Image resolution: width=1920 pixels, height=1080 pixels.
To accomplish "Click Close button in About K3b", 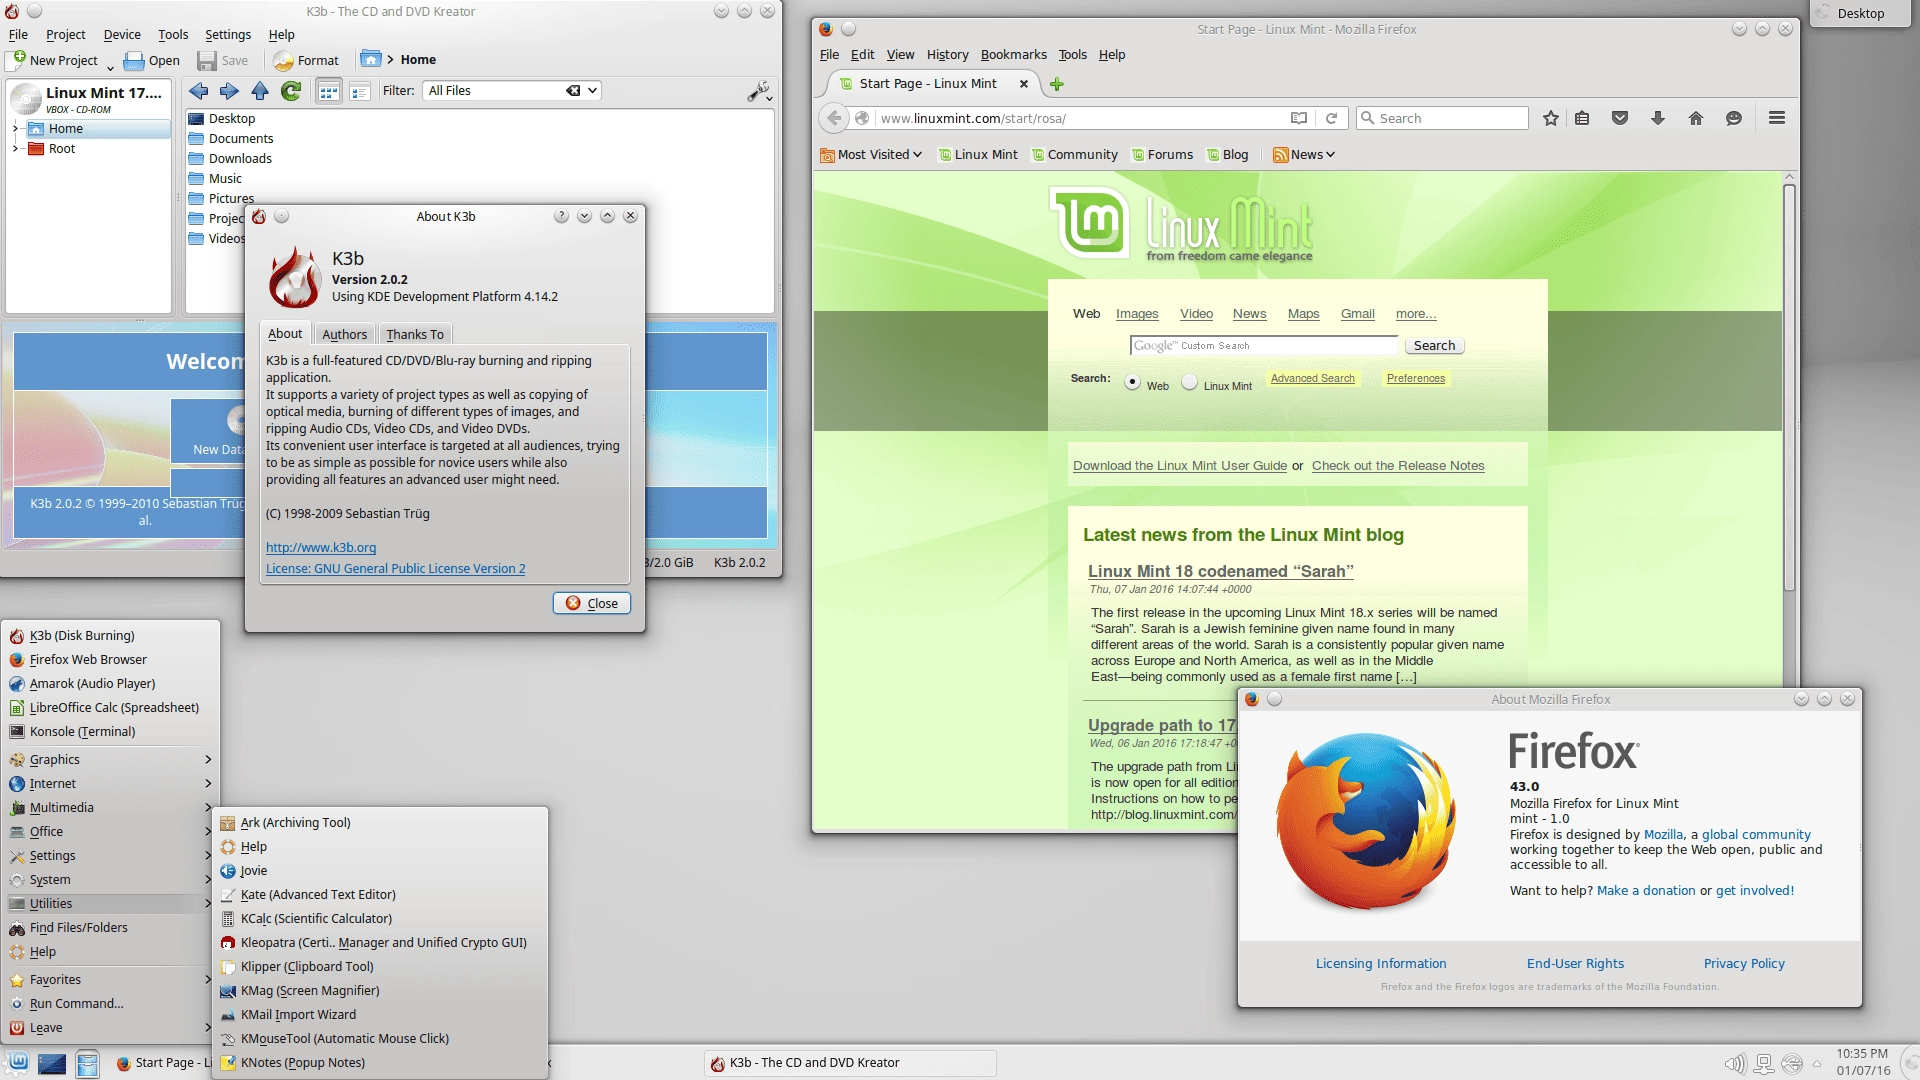I will click(x=592, y=603).
